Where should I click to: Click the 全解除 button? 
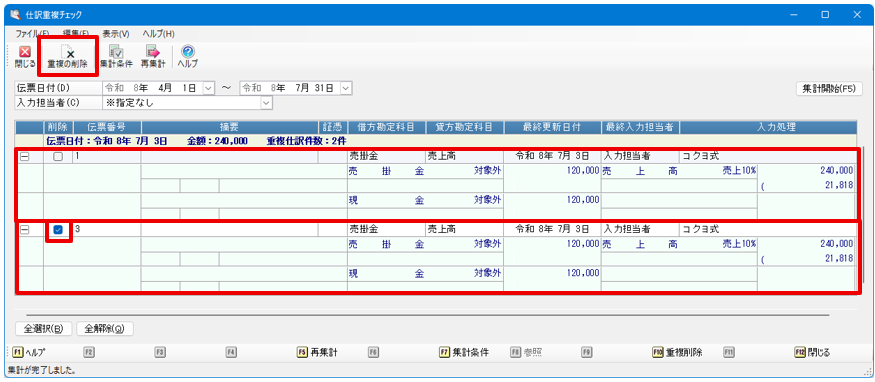tap(104, 328)
